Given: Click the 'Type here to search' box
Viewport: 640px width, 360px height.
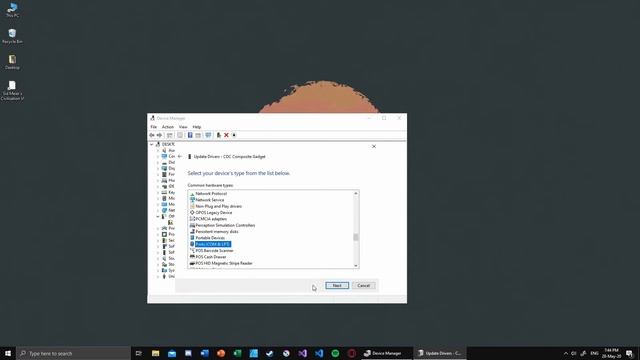Looking at the screenshot, I should [73, 353].
